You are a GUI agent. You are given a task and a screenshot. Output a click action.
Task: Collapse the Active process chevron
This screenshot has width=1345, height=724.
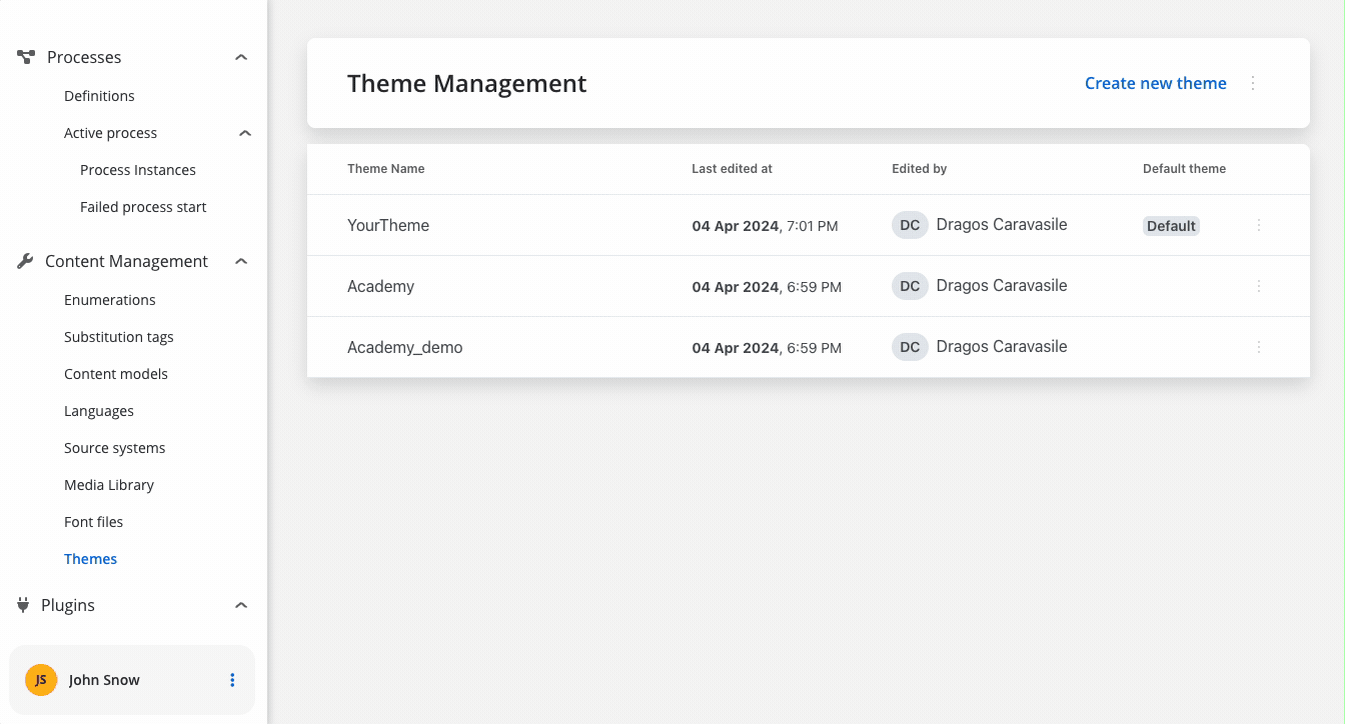245,133
